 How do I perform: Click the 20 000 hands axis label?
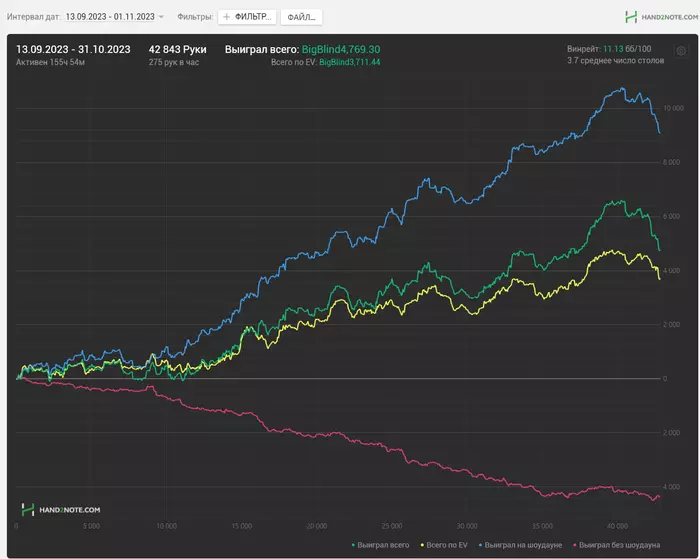click(x=316, y=525)
